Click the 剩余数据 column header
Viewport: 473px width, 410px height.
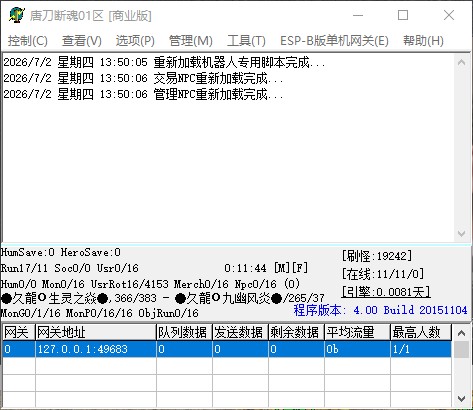point(296,332)
